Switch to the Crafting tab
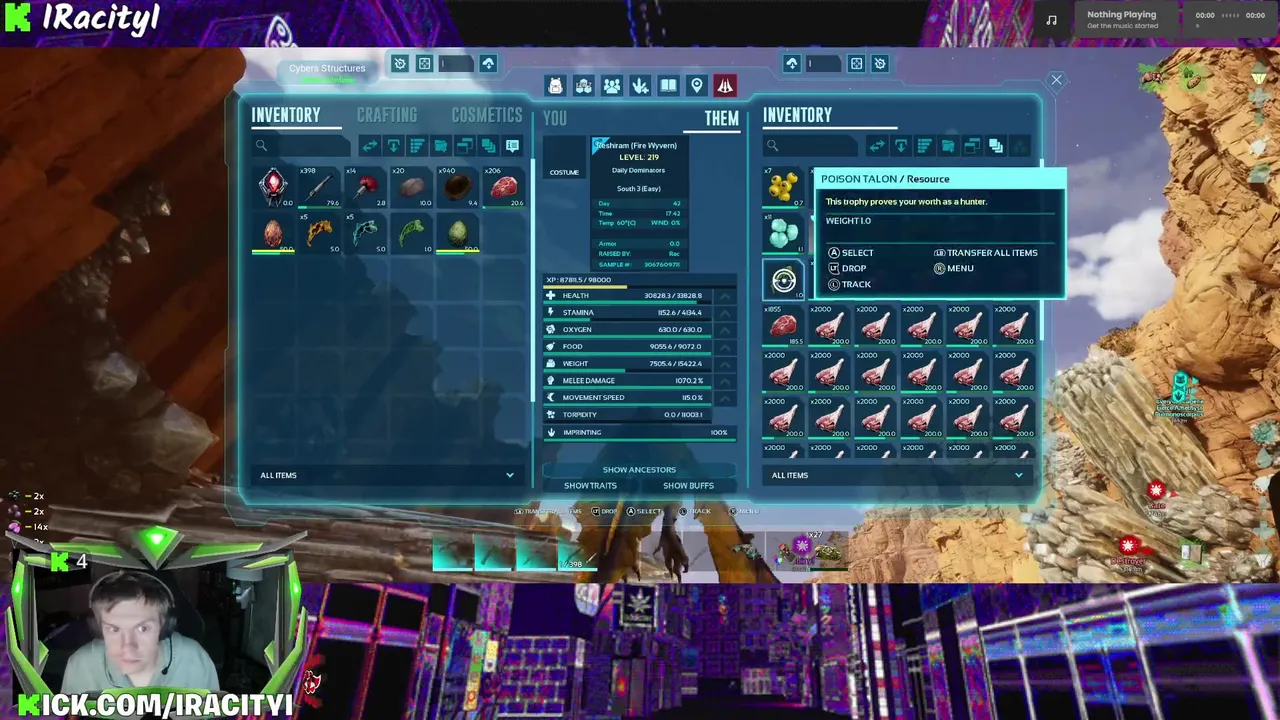 [x=387, y=115]
